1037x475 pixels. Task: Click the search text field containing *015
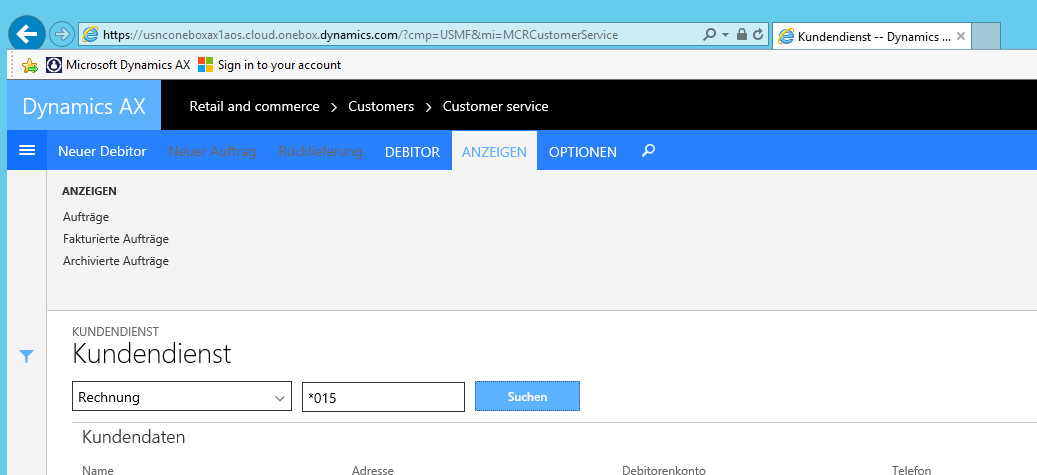pyautogui.click(x=383, y=397)
